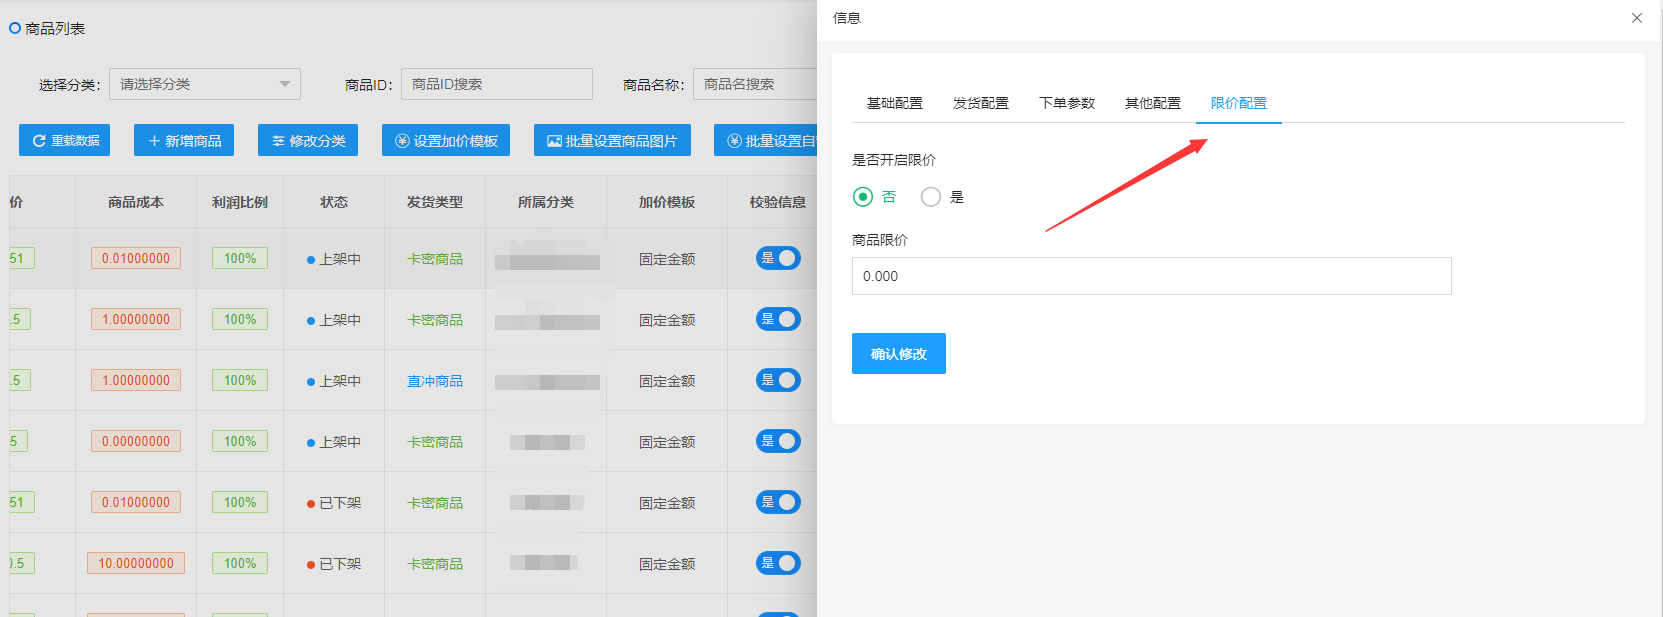Add a product with the 新增商品 button
This screenshot has height=617, width=1663.
(184, 141)
